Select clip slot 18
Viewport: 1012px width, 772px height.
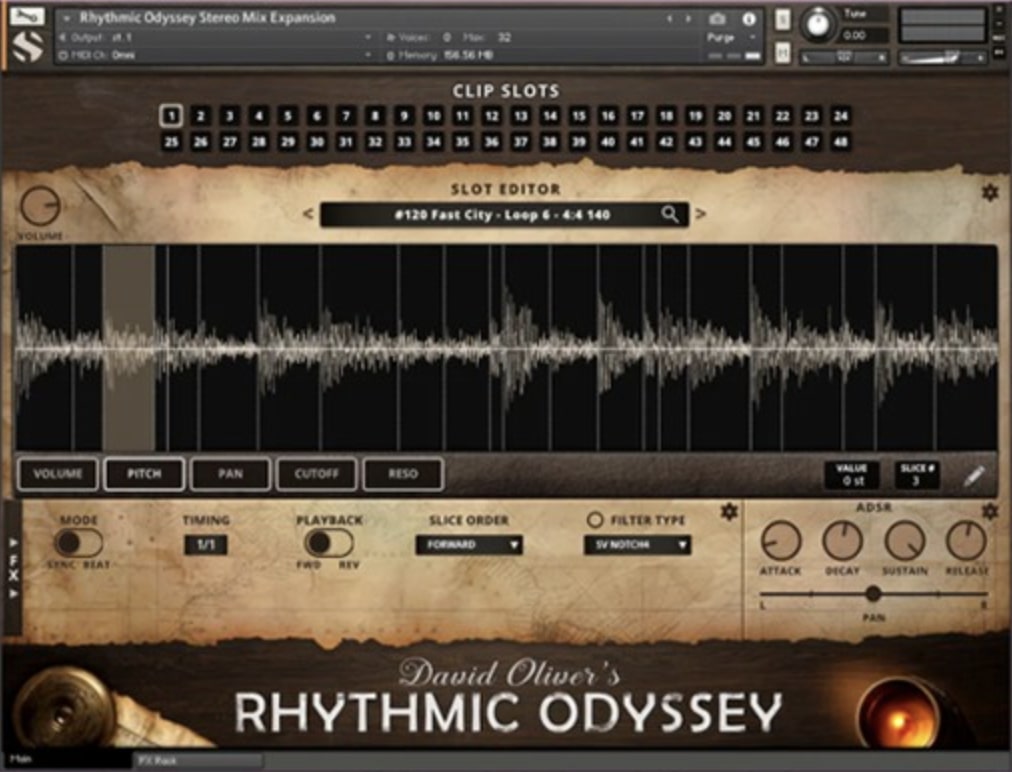[666, 116]
